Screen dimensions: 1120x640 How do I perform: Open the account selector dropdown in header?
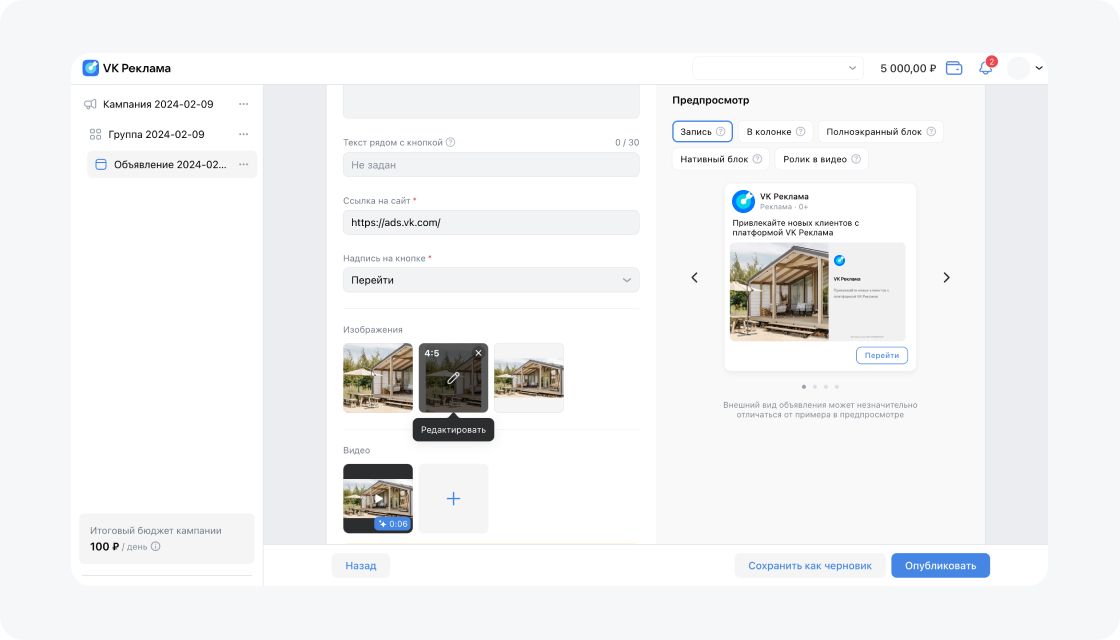point(776,68)
